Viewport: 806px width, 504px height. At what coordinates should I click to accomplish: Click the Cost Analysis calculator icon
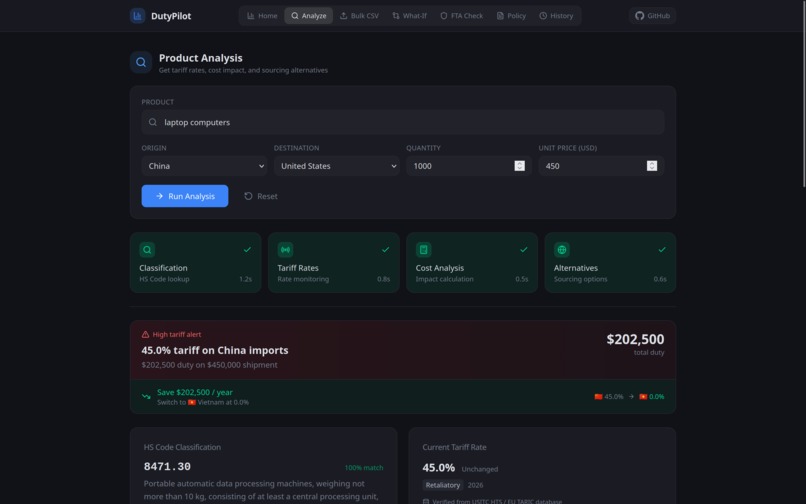[424, 250]
